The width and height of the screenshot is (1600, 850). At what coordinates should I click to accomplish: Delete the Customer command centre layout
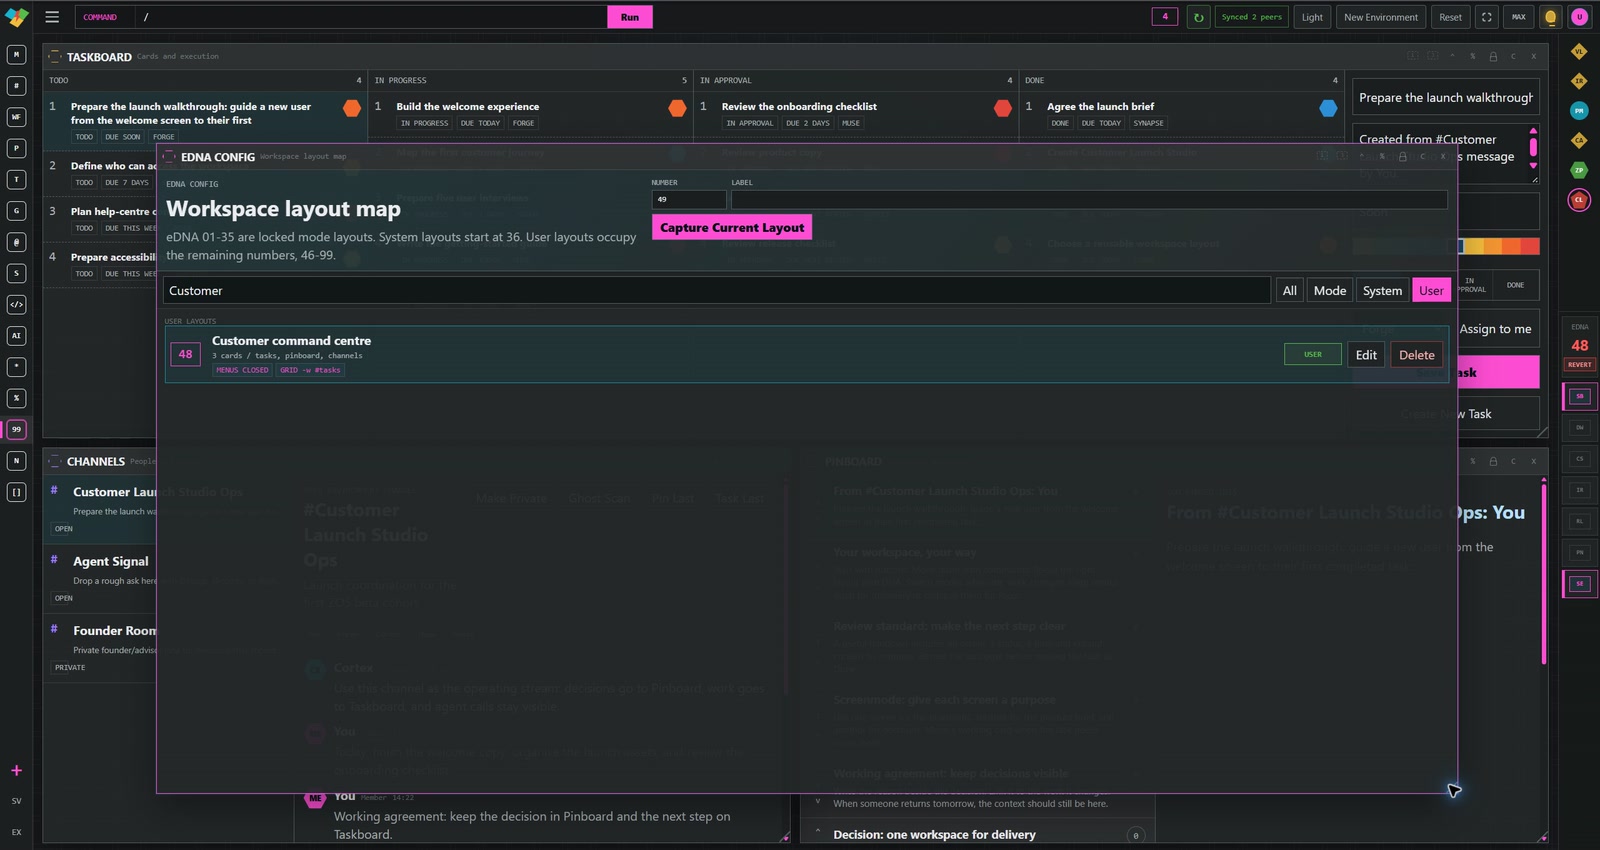point(1416,355)
